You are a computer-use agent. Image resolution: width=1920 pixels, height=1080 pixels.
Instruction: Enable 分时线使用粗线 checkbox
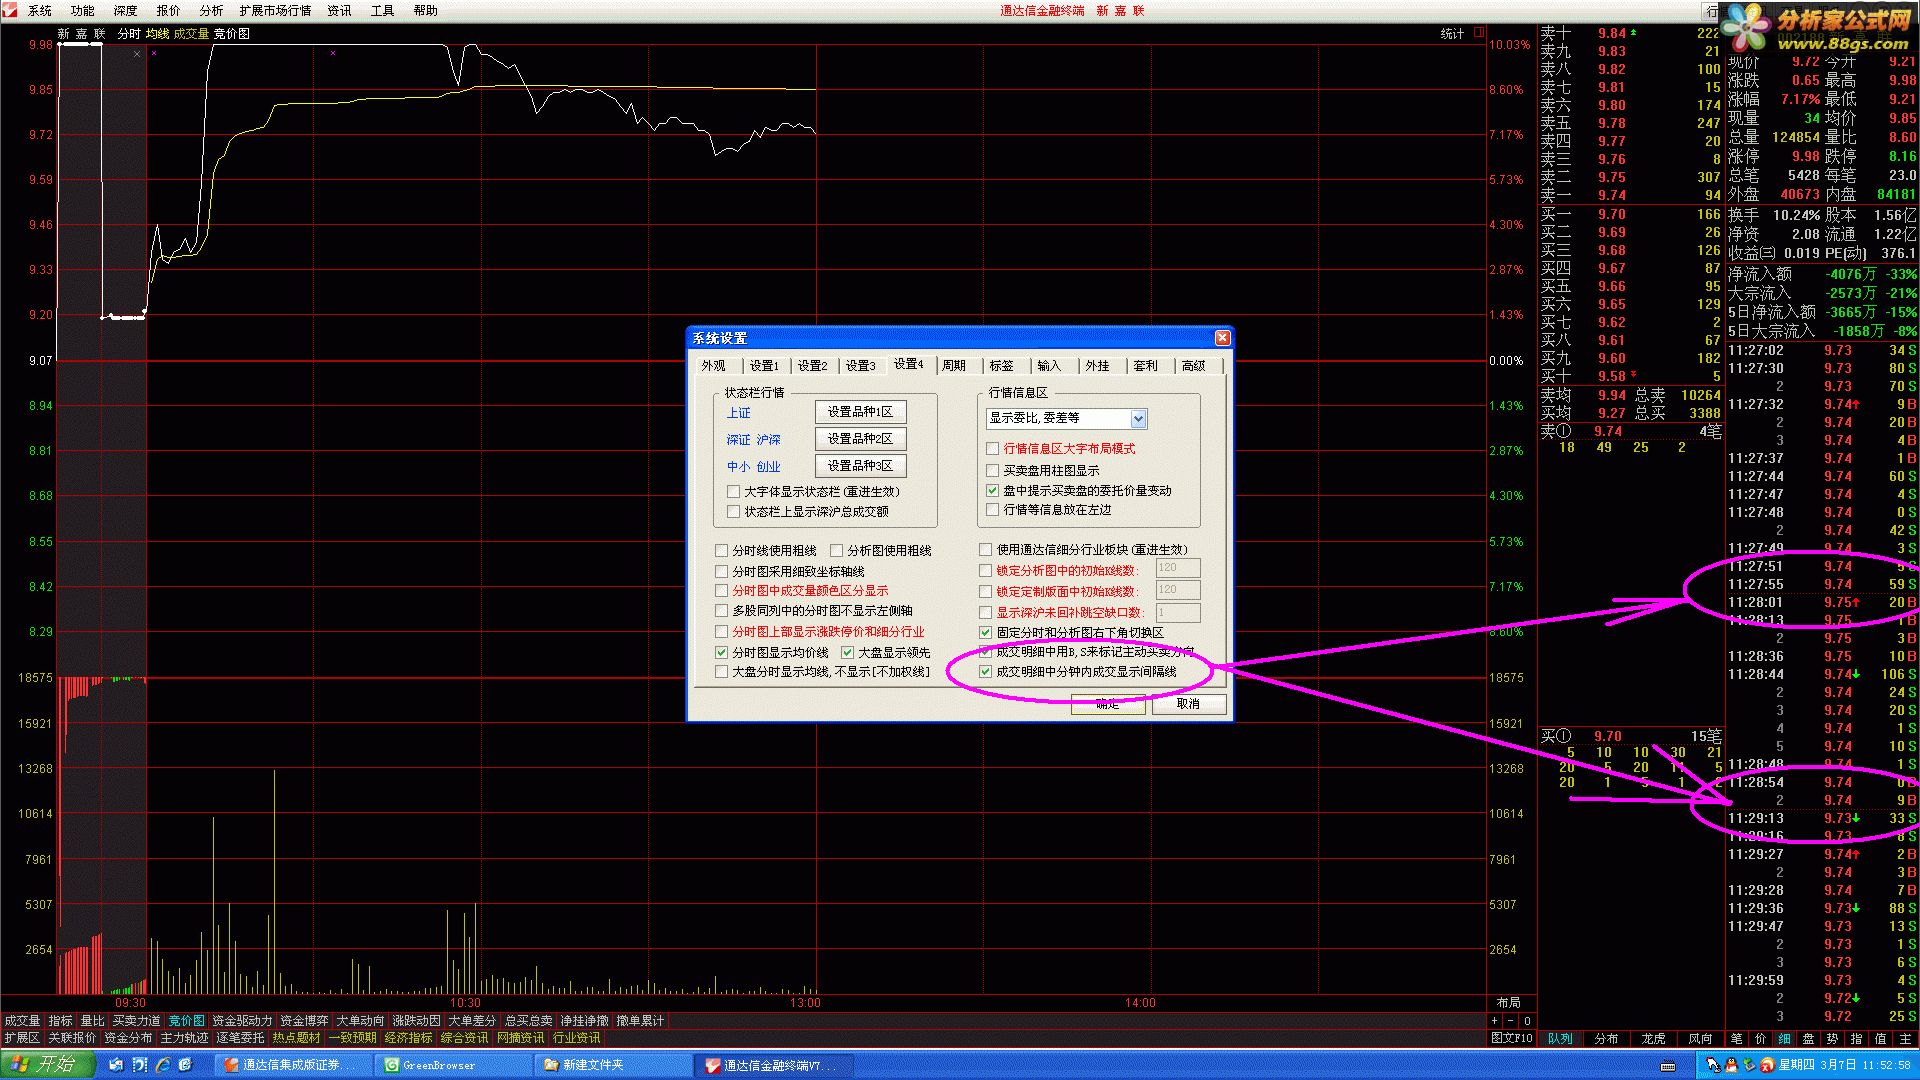coord(721,551)
